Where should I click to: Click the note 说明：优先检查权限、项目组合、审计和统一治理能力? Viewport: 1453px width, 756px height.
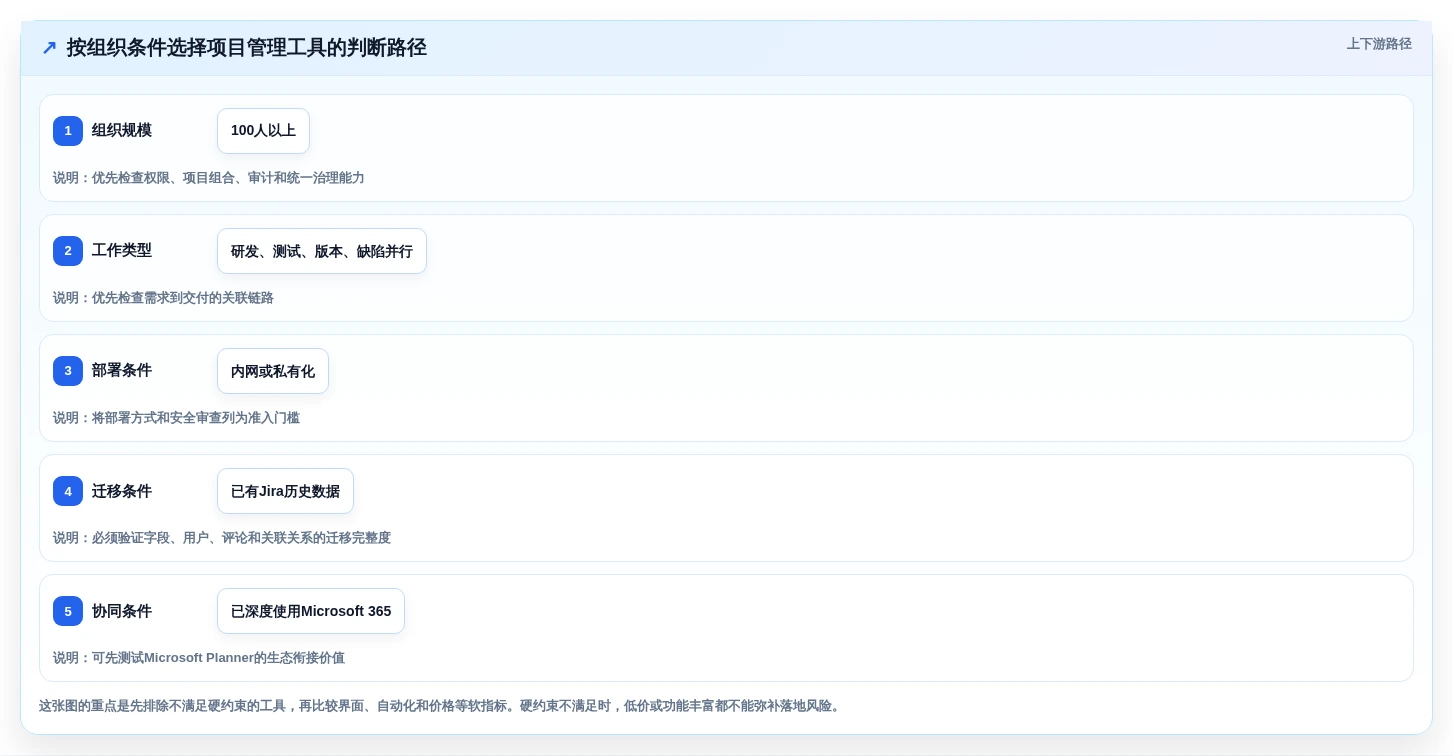pos(209,178)
